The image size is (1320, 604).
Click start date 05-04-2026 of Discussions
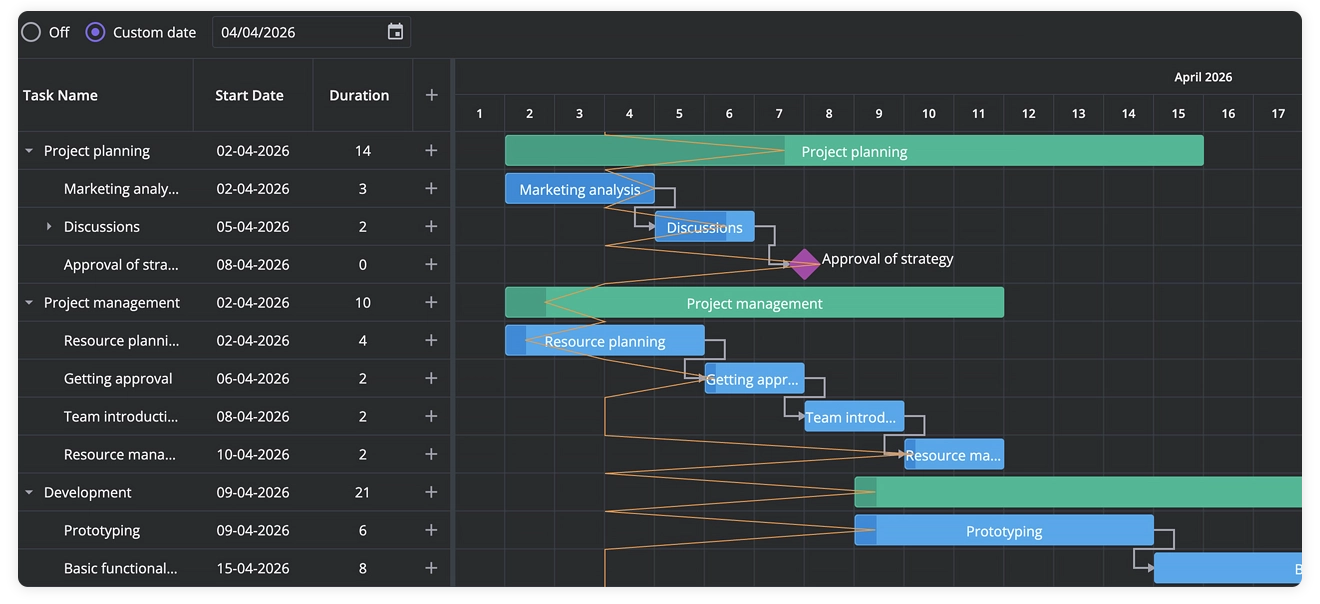coord(253,227)
